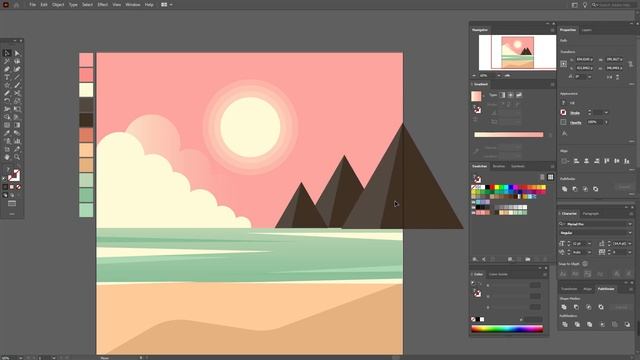Open the Window menu
The width and height of the screenshot is (640, 360).
(x=133, y=5)
